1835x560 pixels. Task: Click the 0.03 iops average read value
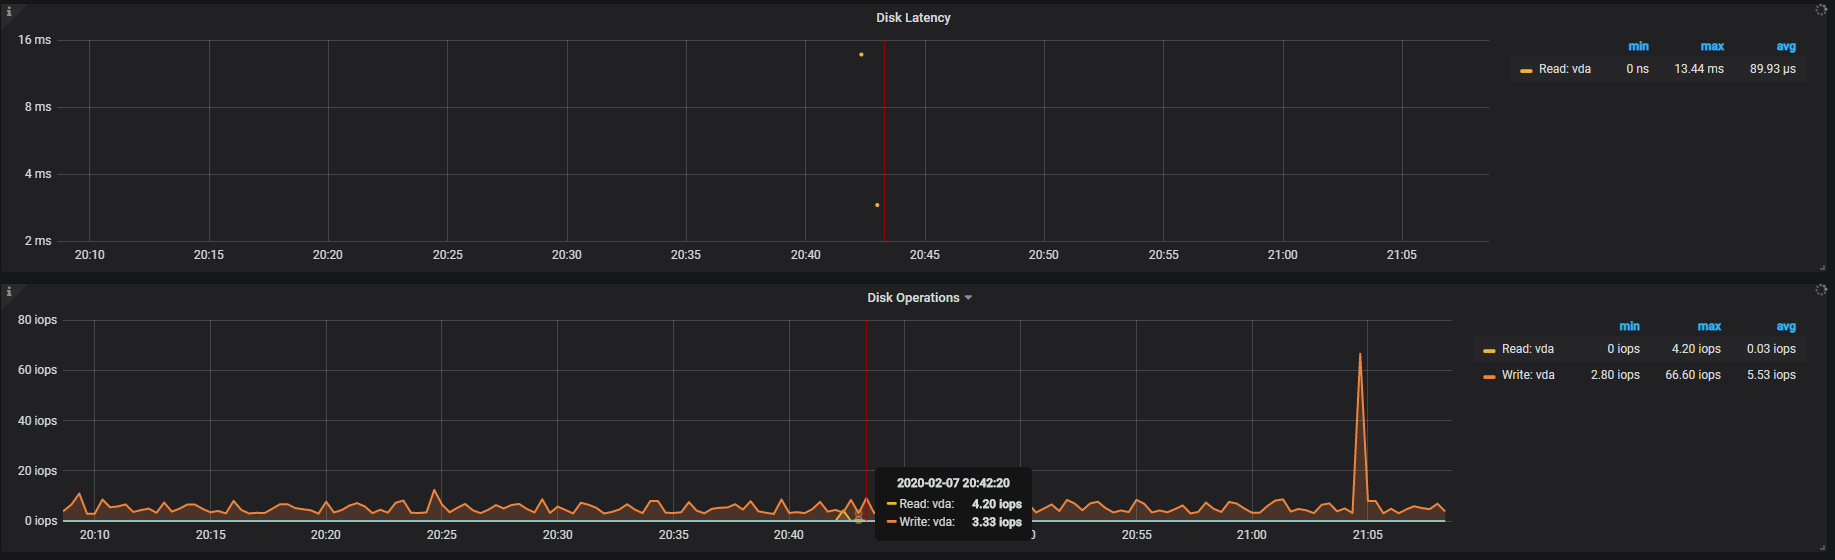coord(1771,349)
